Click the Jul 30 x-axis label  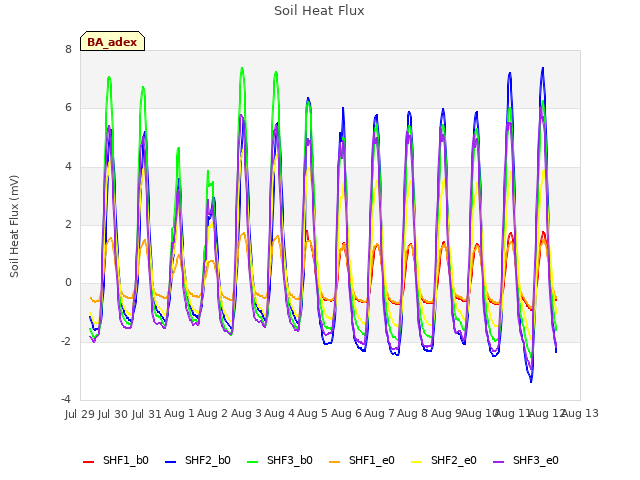[x=113, y=414]
